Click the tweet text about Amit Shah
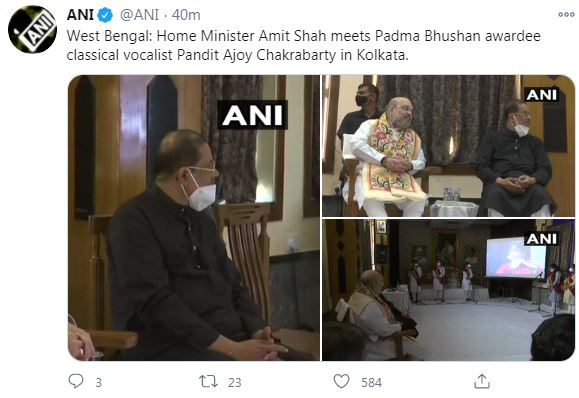Screen dimensions: 579x398 pyautogui.click(x=304, y=45)
